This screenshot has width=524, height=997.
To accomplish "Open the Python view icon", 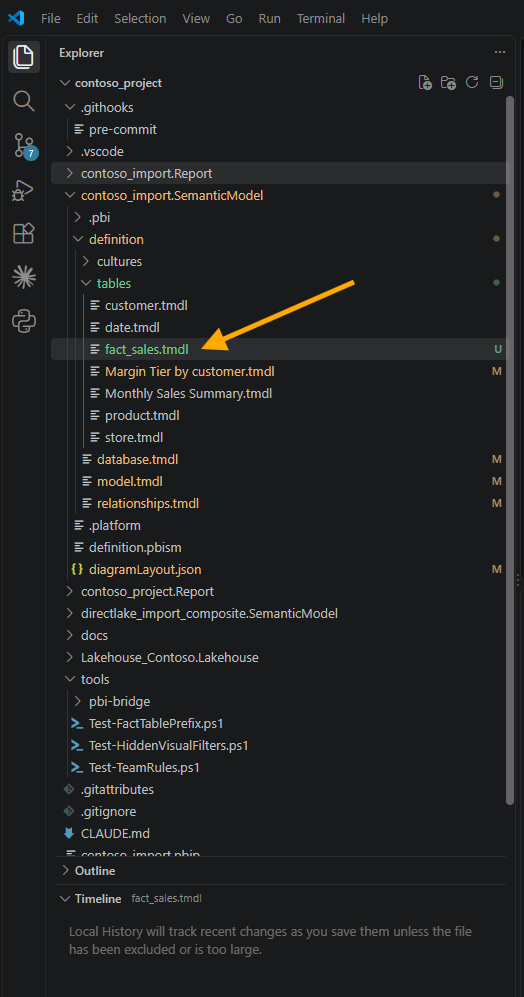I will coord(24,321).
